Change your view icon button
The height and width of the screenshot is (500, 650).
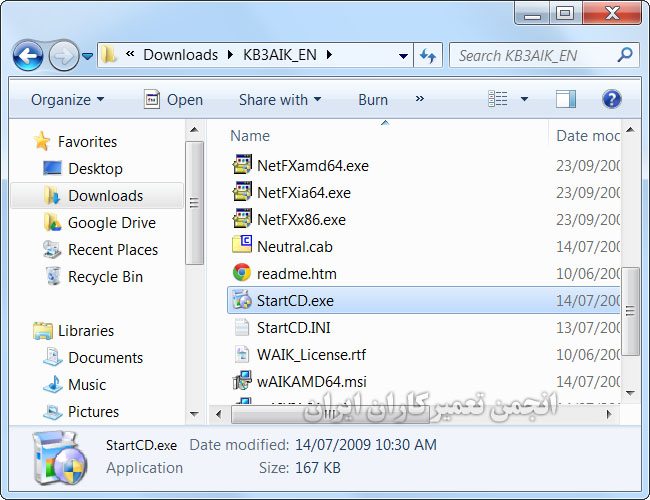498,99
